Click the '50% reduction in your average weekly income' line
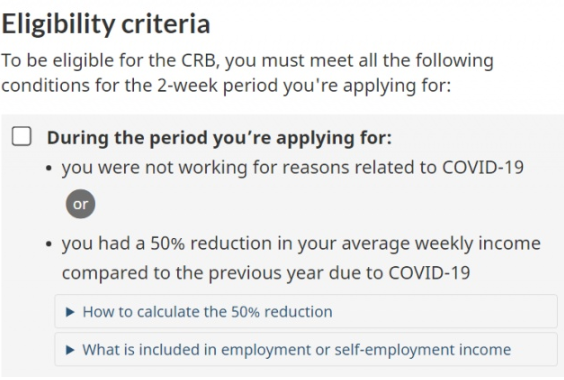This screenshot has width=564, height=380. [x=301, y=244]
